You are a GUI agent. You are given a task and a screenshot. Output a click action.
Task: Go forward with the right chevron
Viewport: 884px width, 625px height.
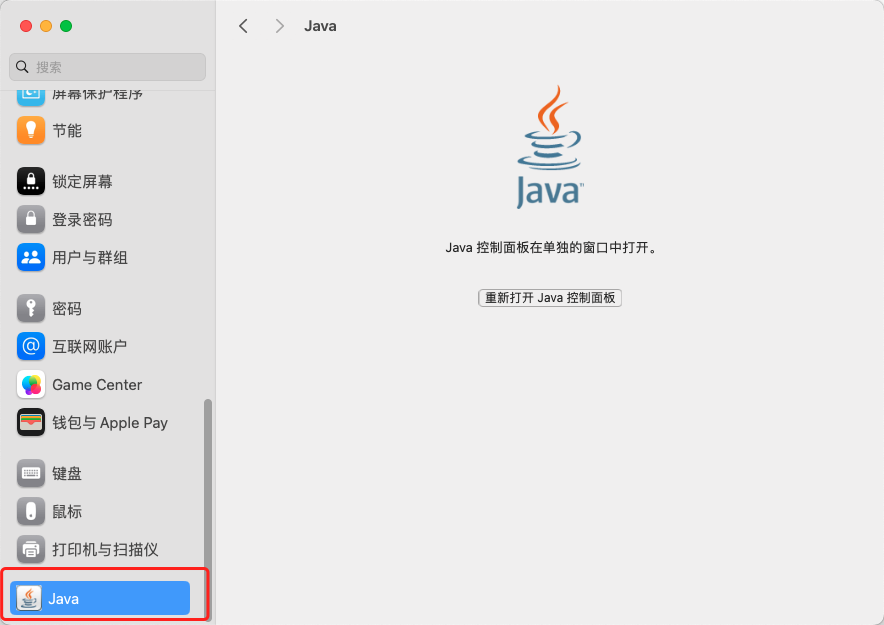279,26
